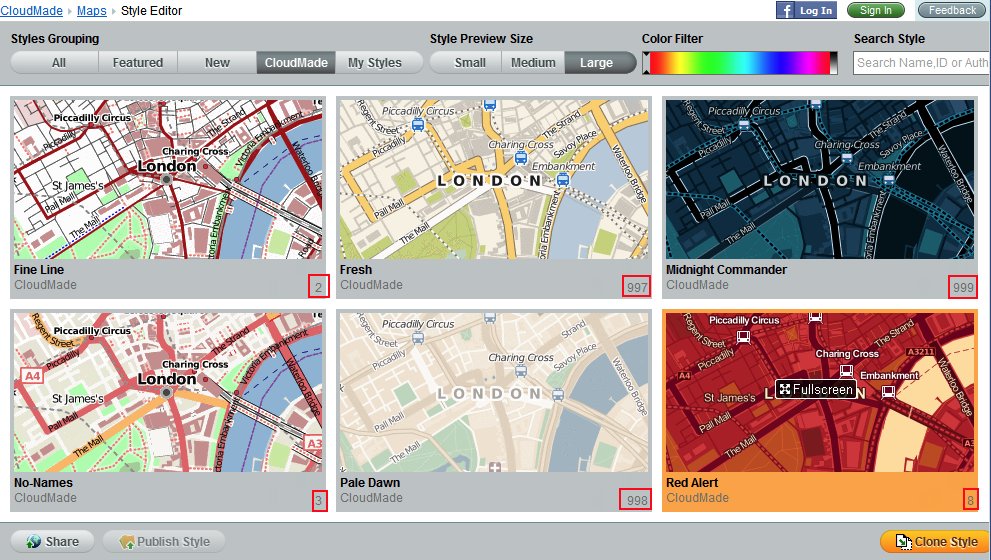Select the Fine Line map thumbnail
This screenshot has width=991, height=560.
168,179
